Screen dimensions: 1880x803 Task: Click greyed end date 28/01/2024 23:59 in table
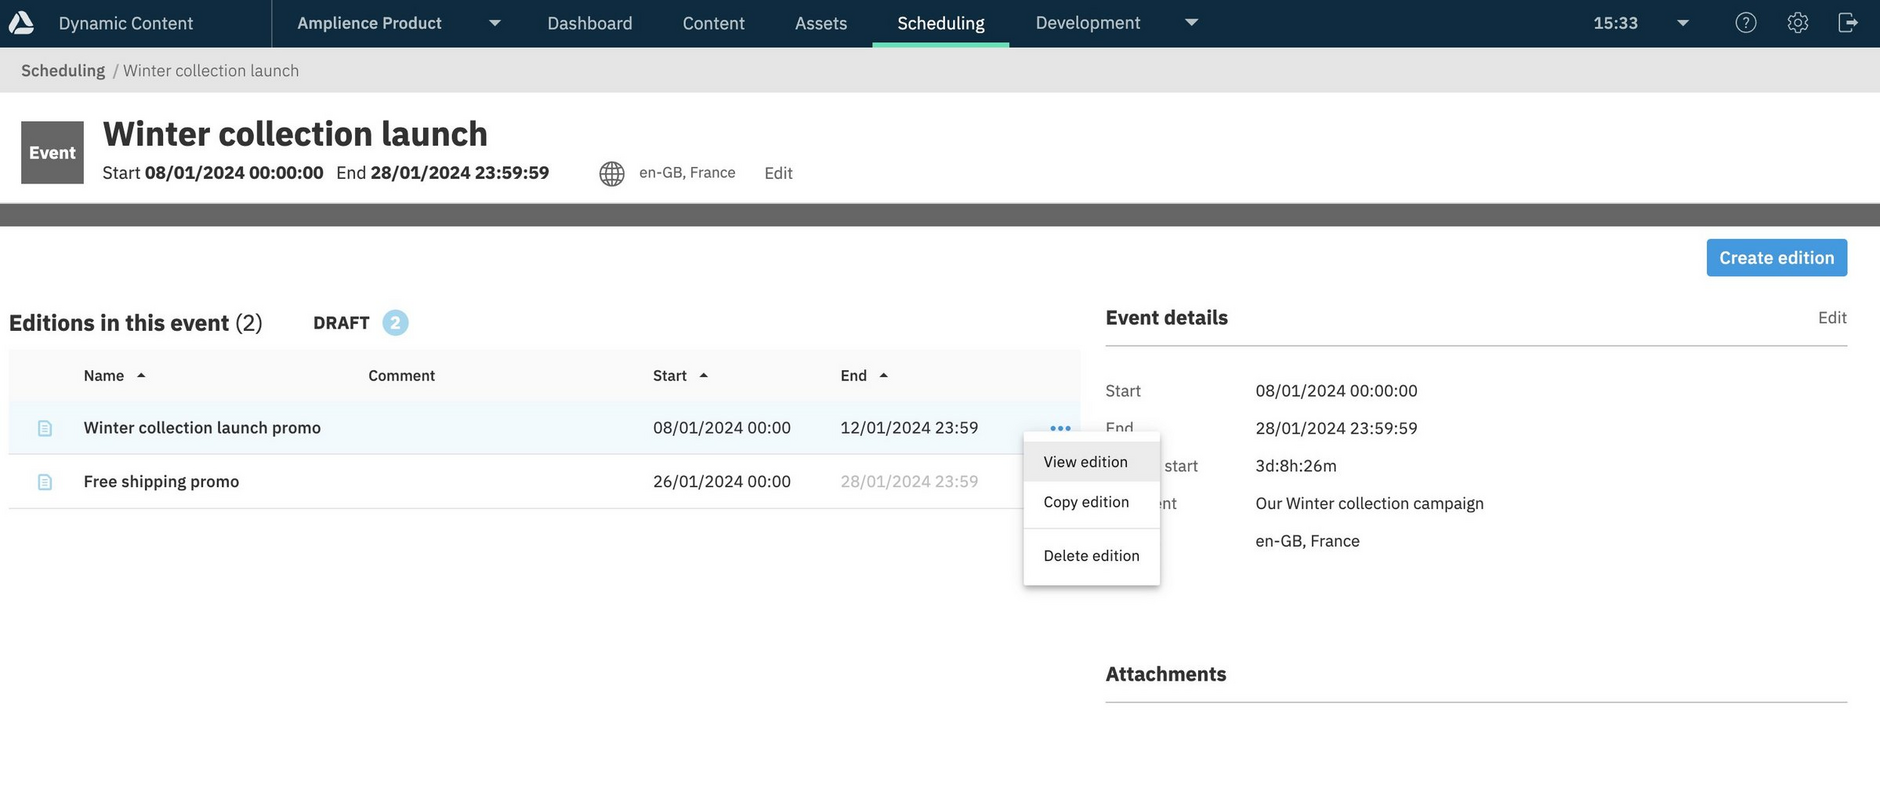909,482
